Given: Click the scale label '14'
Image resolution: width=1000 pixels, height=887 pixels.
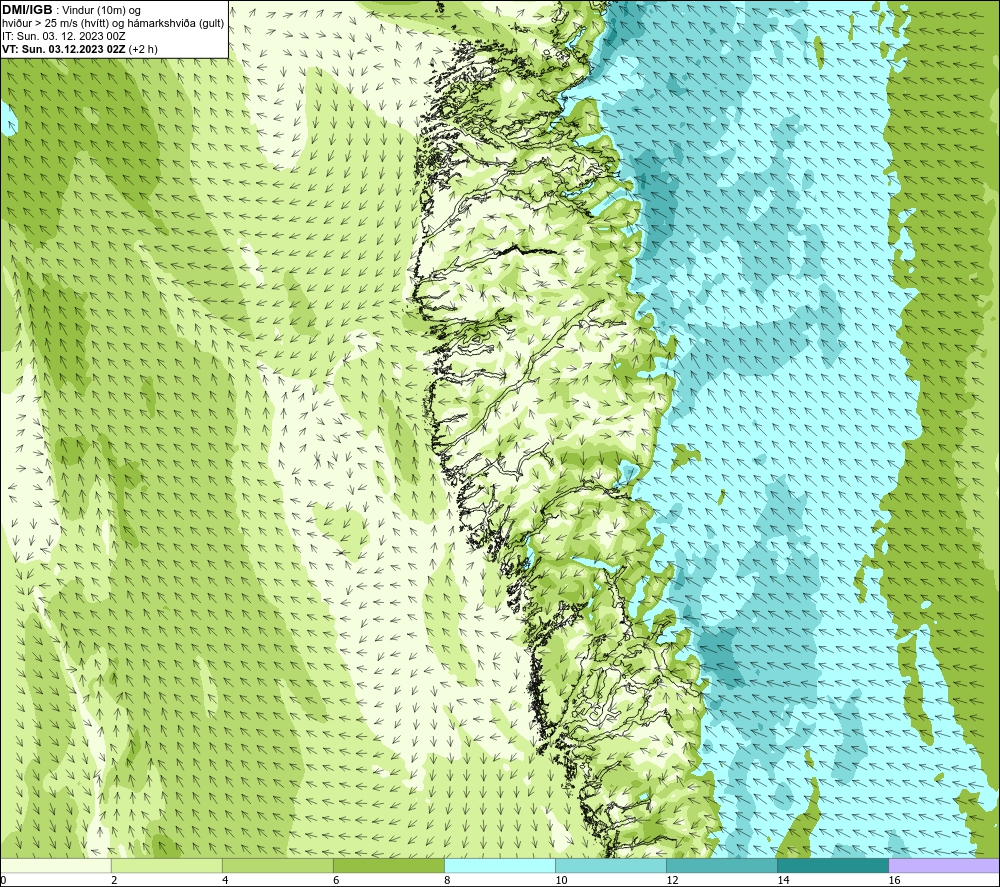Looking at the screenshot, I should pyautogui.click(x=783, y=880).
